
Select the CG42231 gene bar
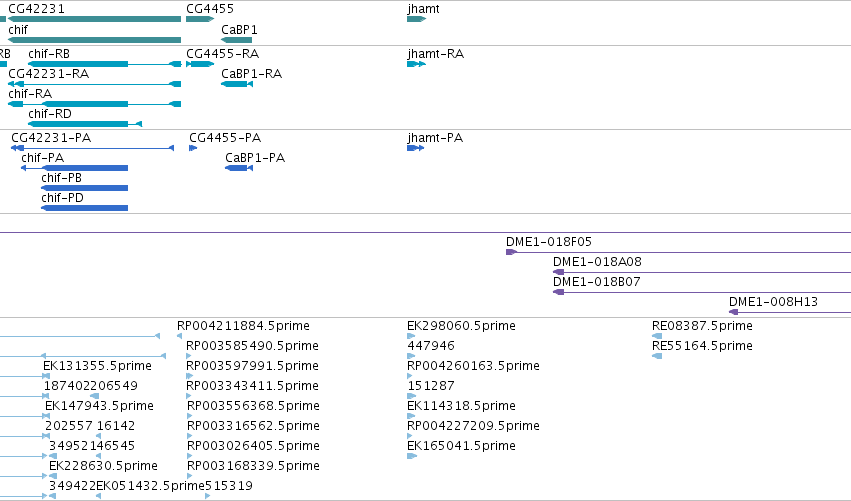click(x=94, y=19)
